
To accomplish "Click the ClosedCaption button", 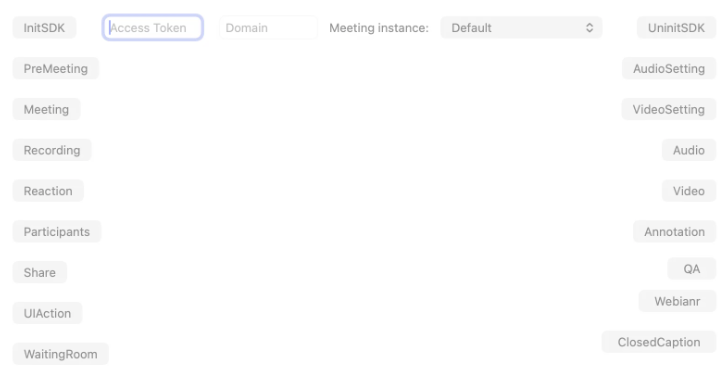I will pos(658,342).
